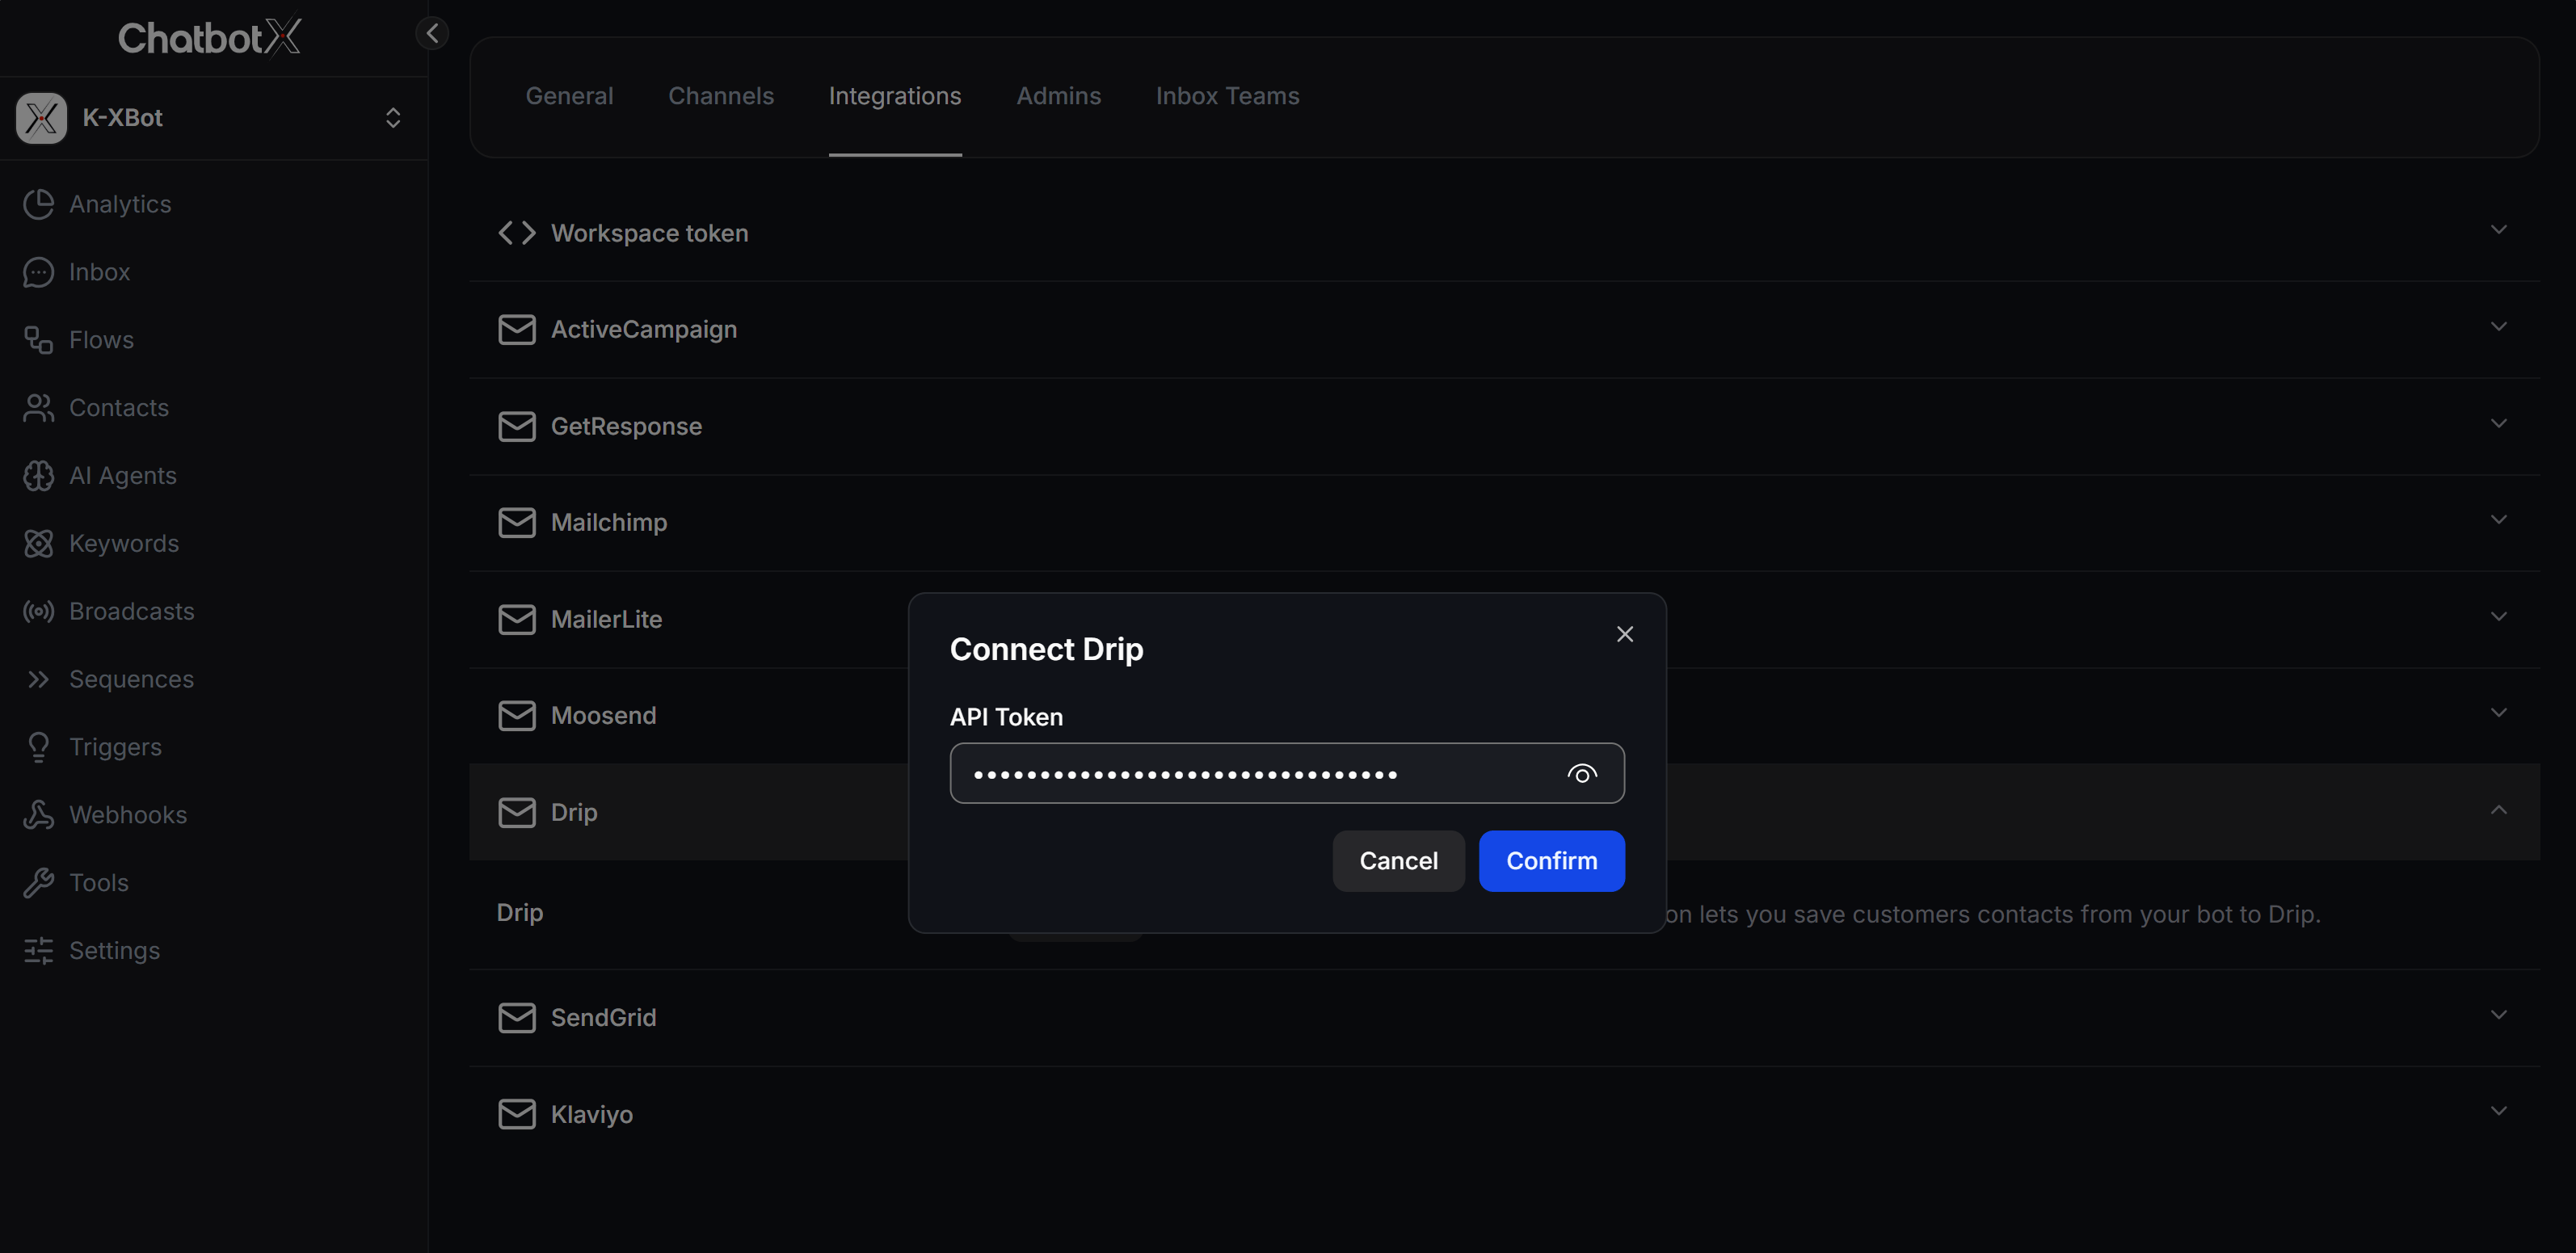
Task: Click the SendGrid integration label
Action: [604, 1018]
